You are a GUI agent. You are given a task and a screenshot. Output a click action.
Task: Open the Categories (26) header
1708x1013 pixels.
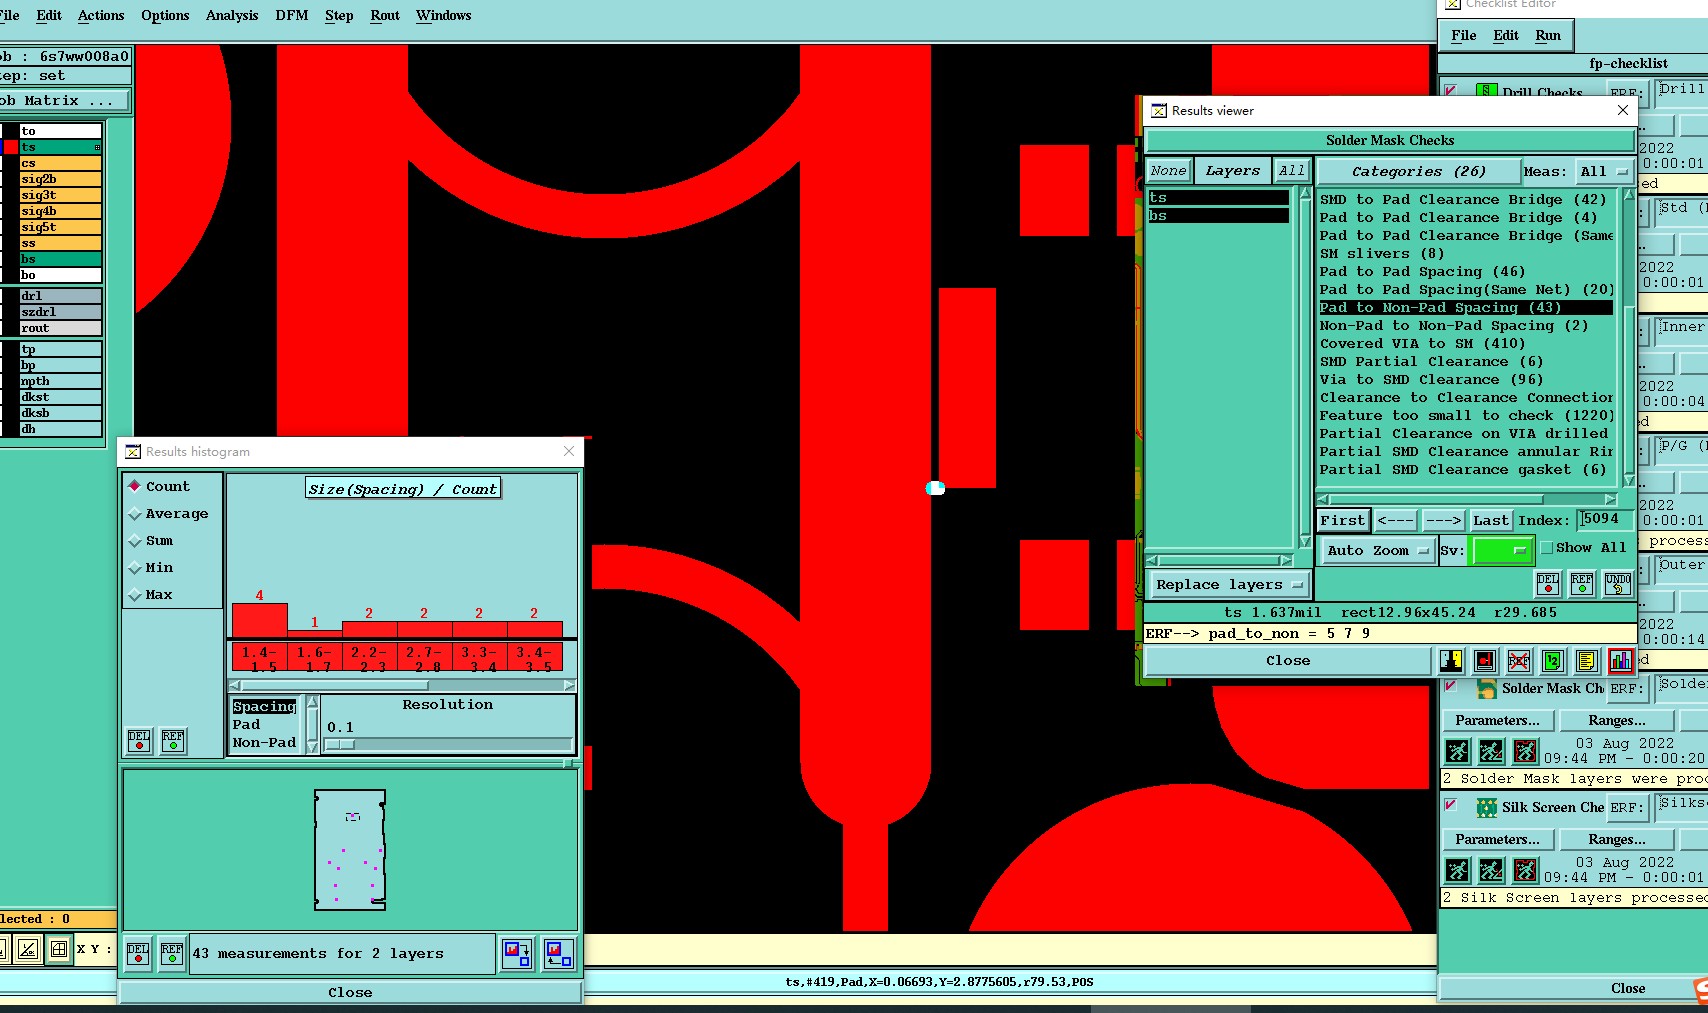(1418, 171)
